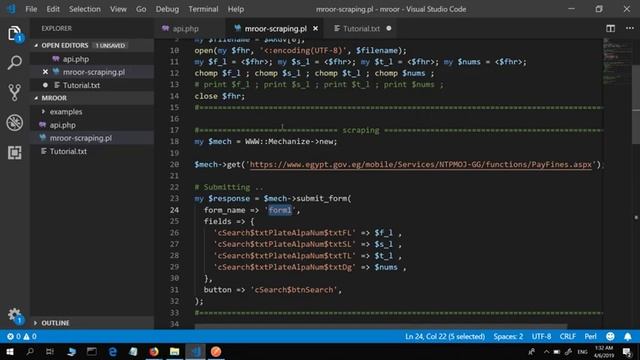Image resolution: width=640 pixels, height=360 pixels.
Task: Click UTF-8 encoding in status bar
Action: [542, 336]
